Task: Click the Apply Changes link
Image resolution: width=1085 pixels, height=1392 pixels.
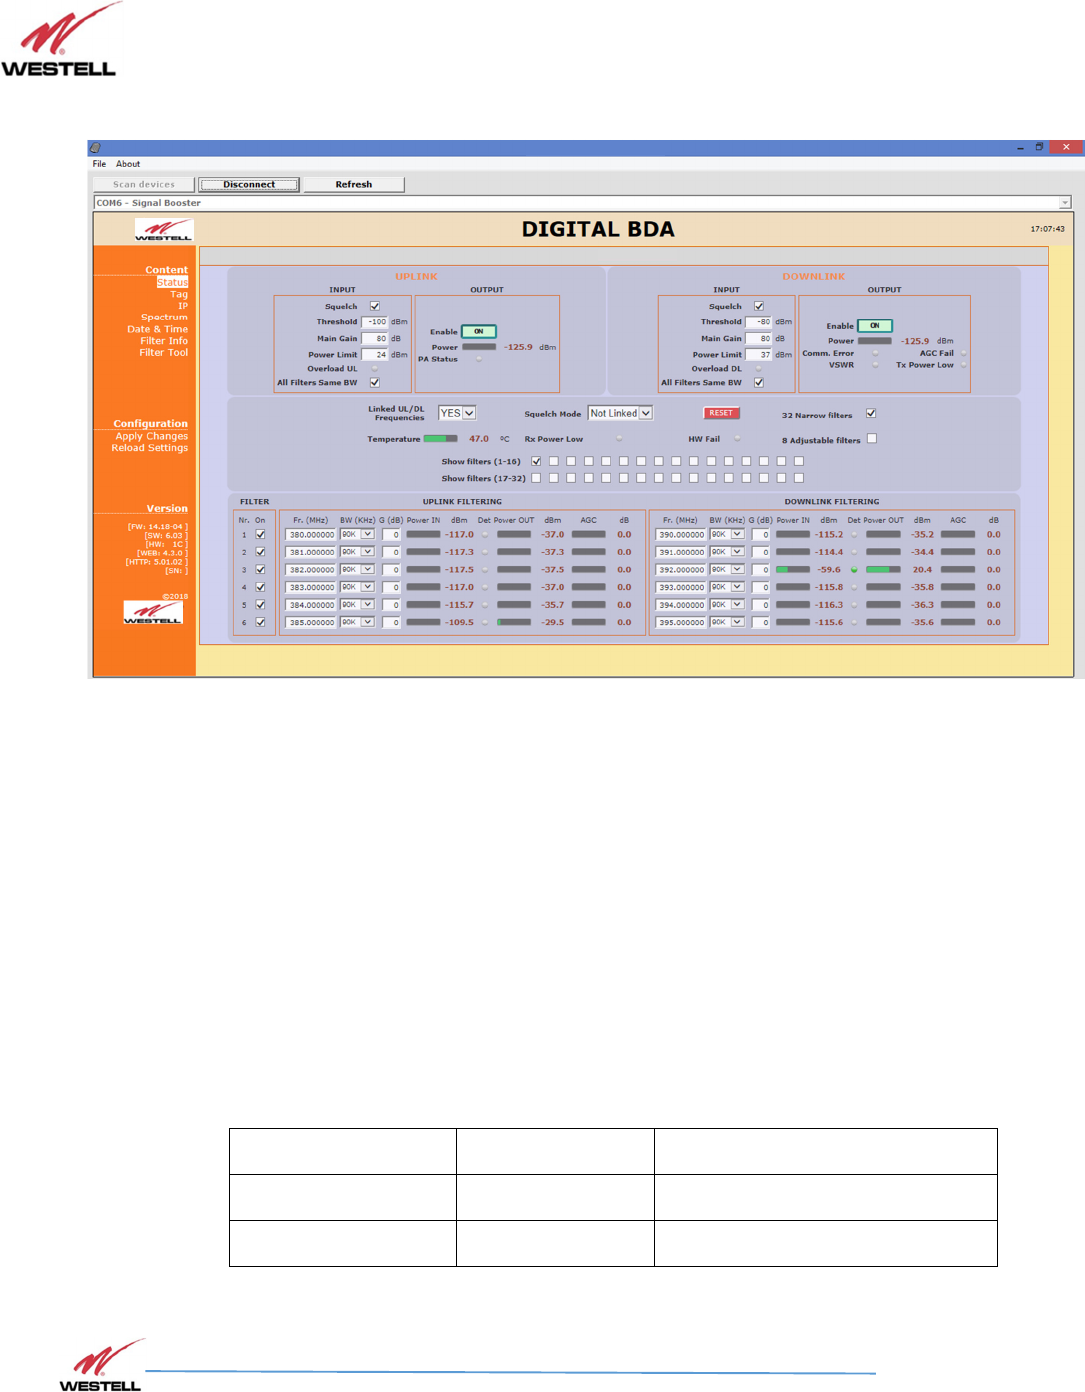Action: [151, 436]
